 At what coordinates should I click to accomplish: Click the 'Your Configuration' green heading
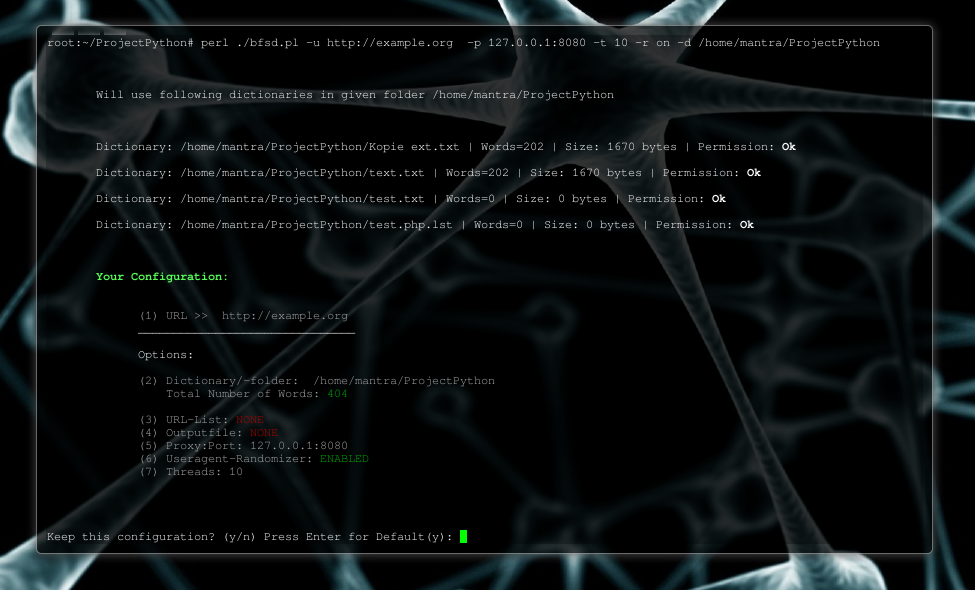coord(161,277)
